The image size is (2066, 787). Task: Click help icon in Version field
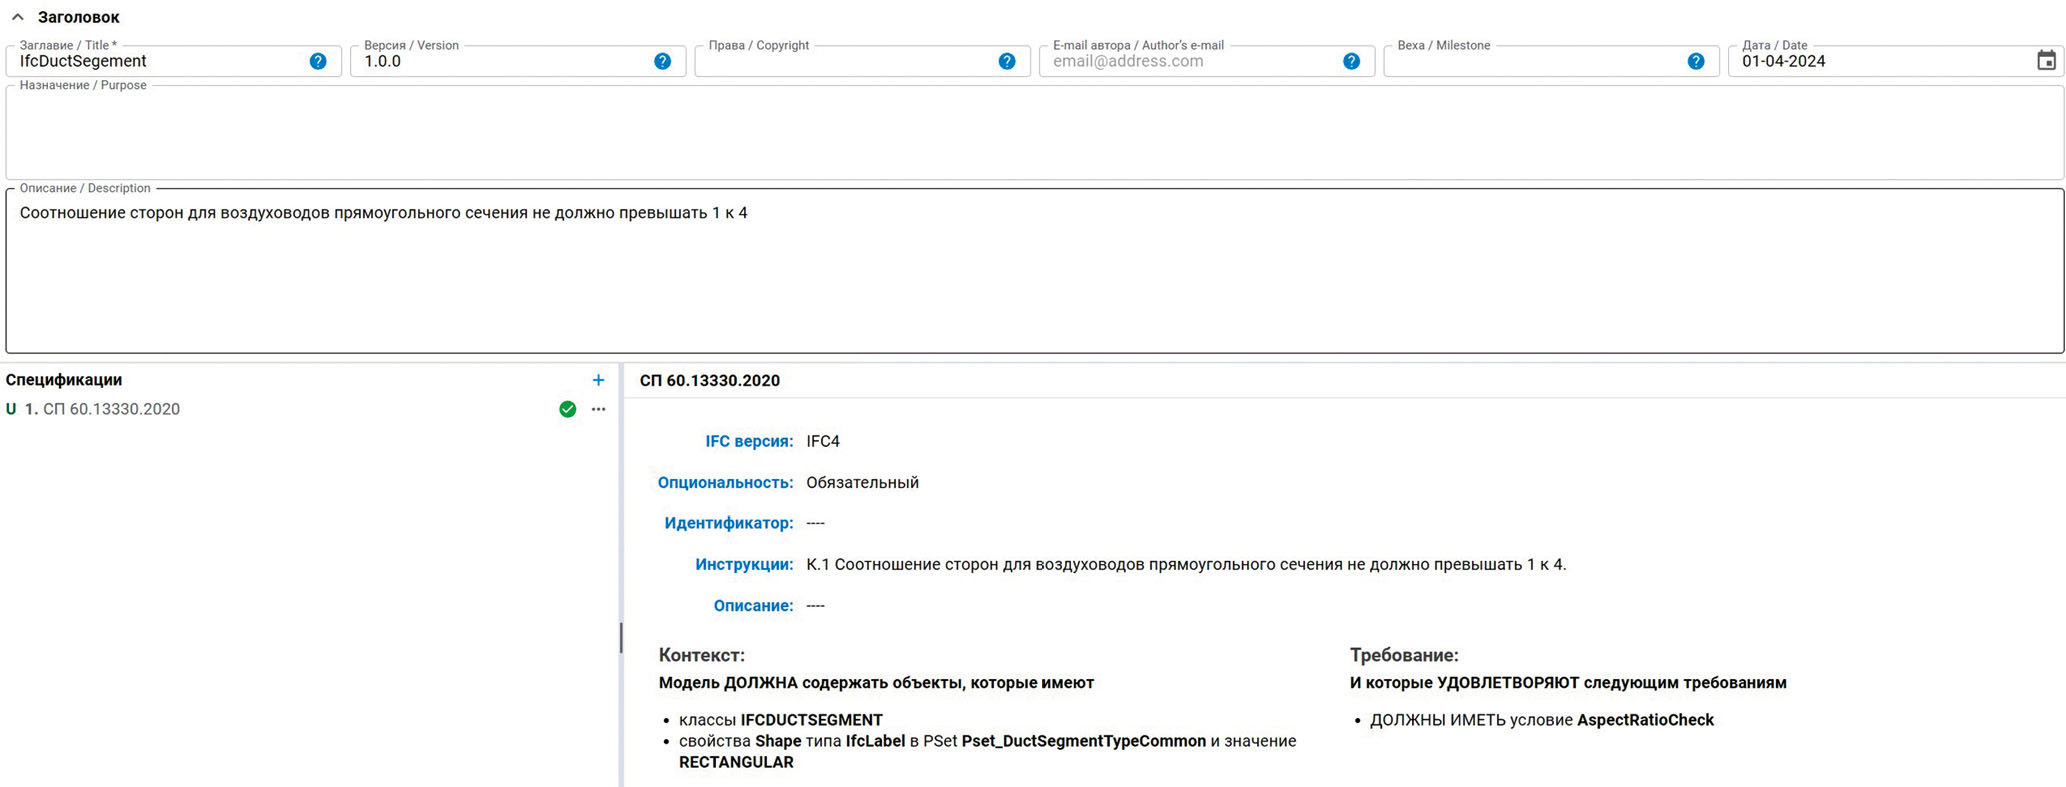tap(662, 61)
